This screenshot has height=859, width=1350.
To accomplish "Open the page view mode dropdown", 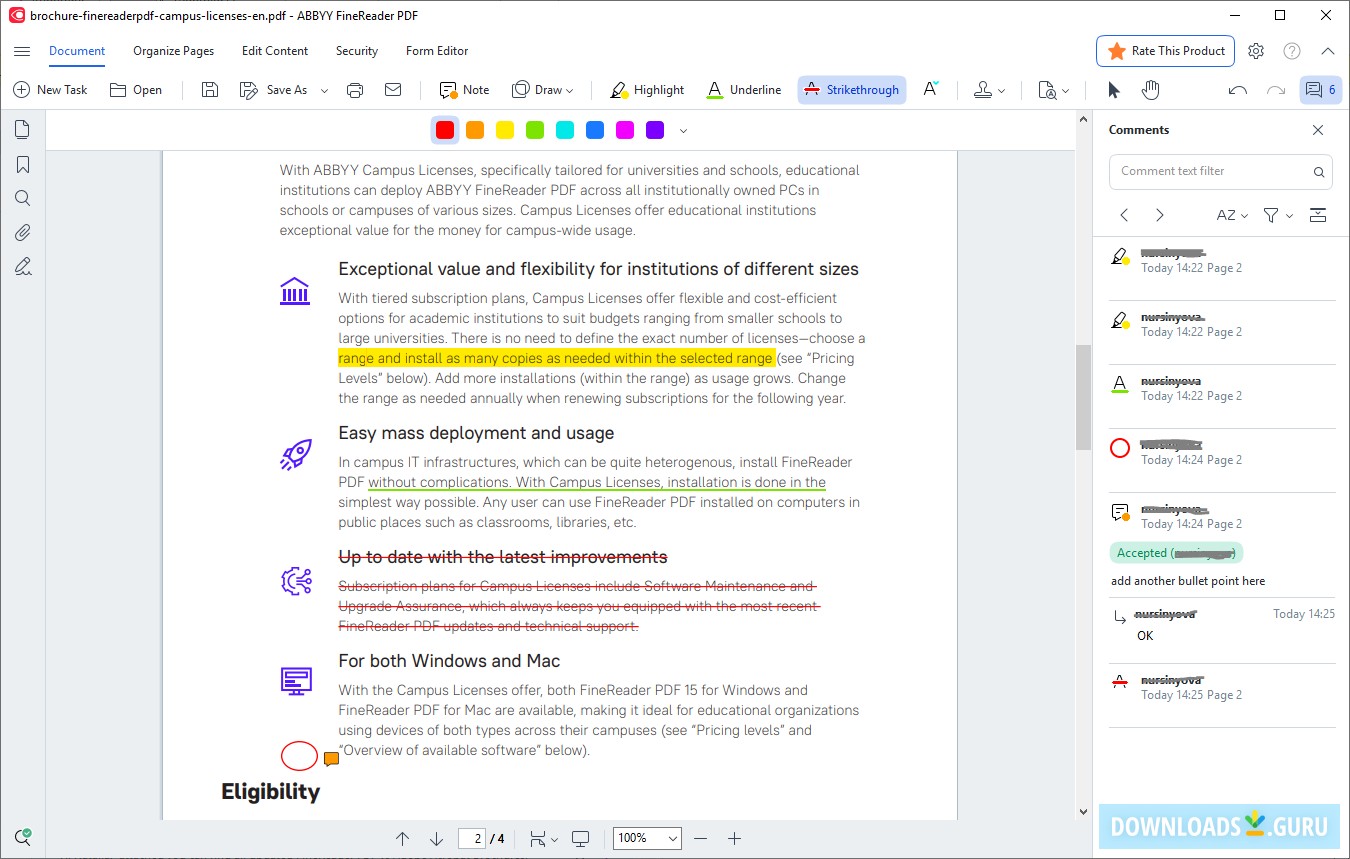I will point(543,839).
